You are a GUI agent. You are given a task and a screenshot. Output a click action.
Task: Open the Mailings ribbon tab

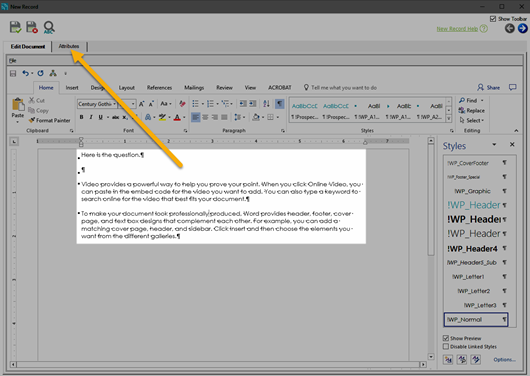(x=194, y=88)
